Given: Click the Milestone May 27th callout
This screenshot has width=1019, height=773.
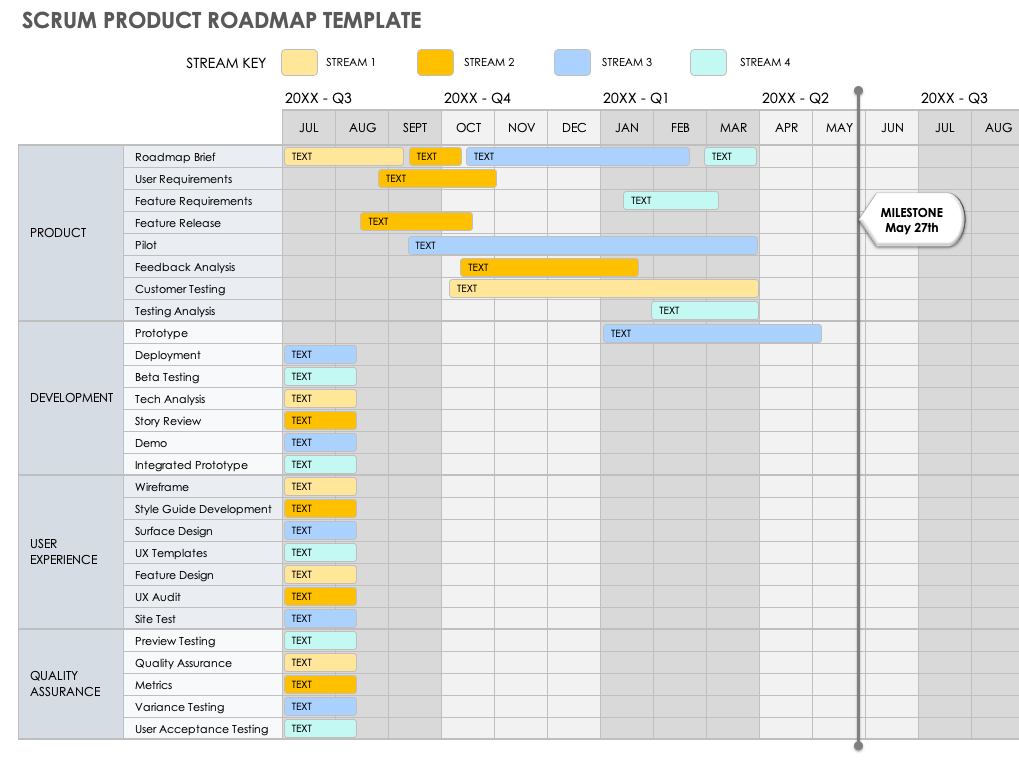Looking at the screenshot, I should (910, 220).
